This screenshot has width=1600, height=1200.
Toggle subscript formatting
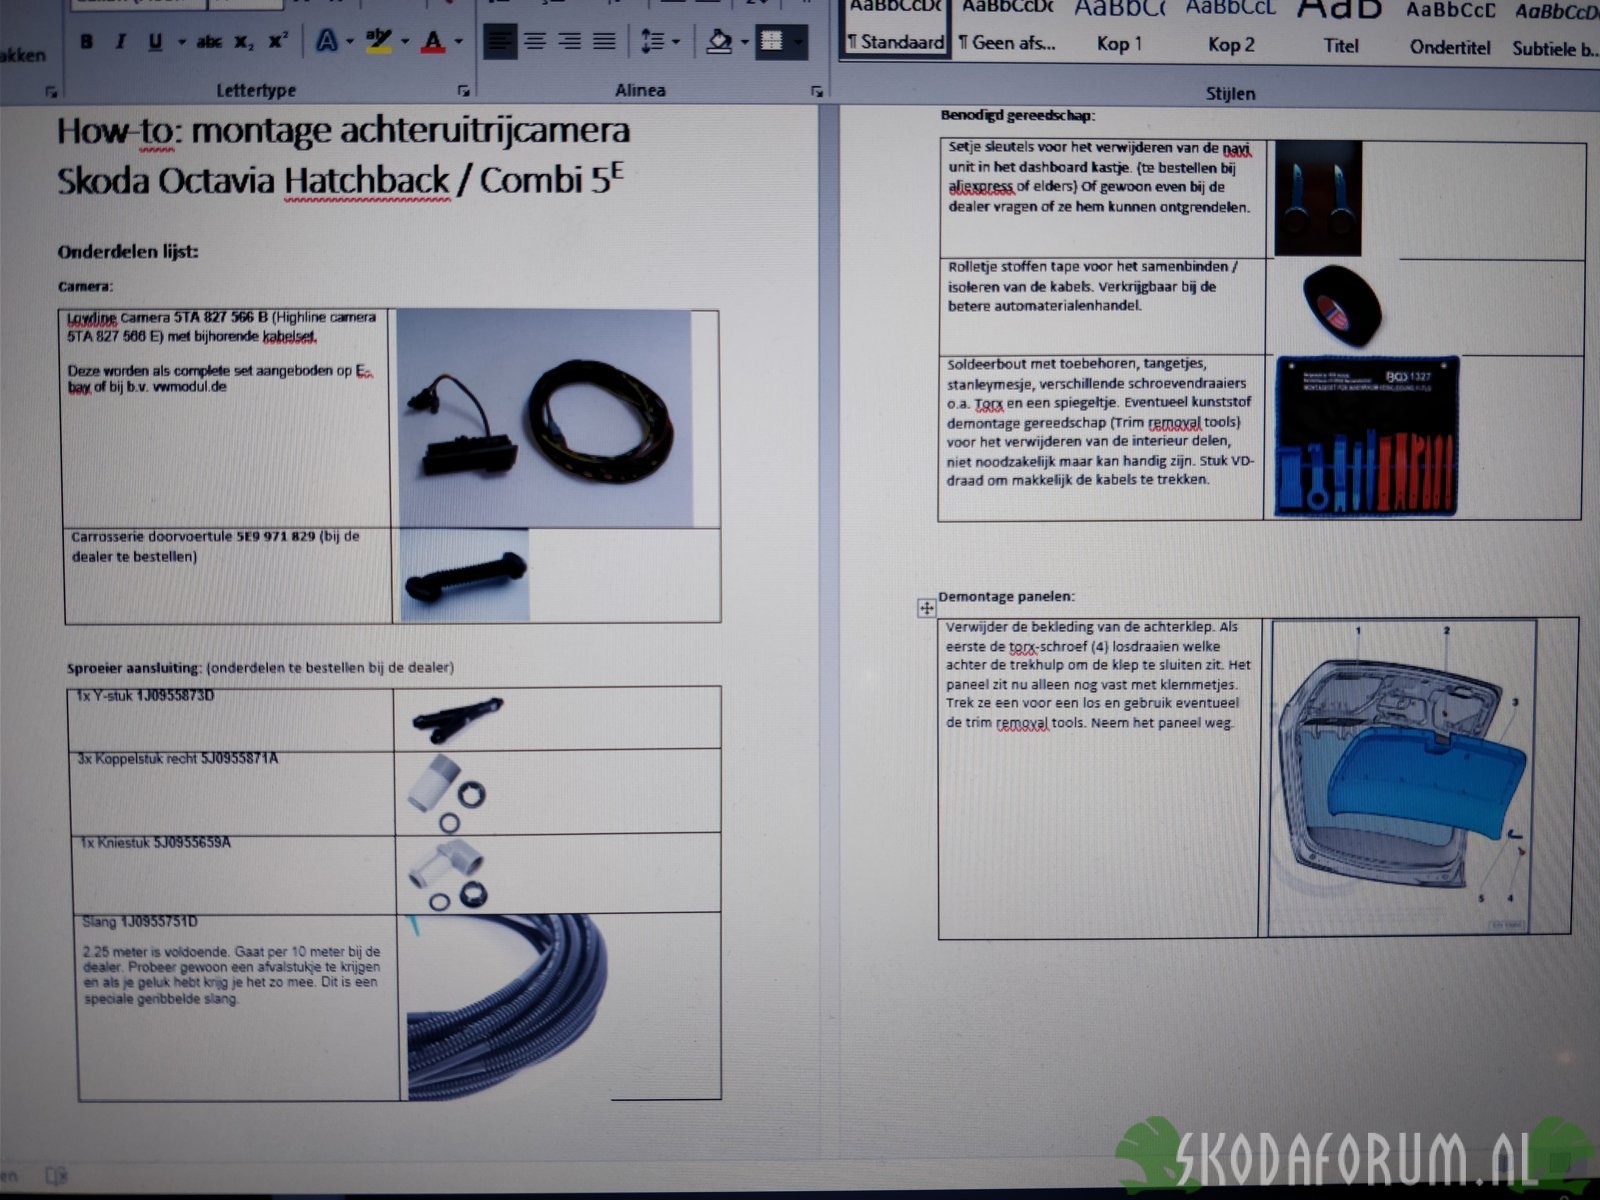click(x=244, y=42)
